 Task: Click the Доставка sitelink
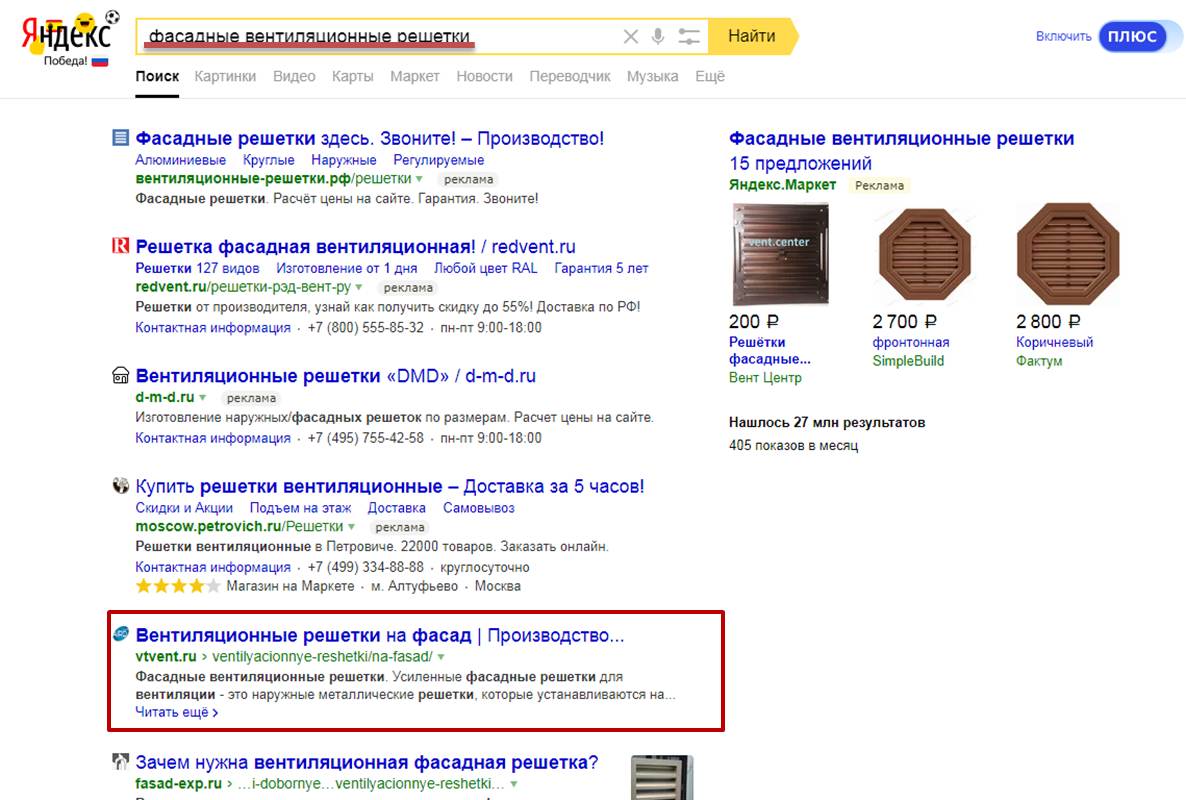point(396,508)
